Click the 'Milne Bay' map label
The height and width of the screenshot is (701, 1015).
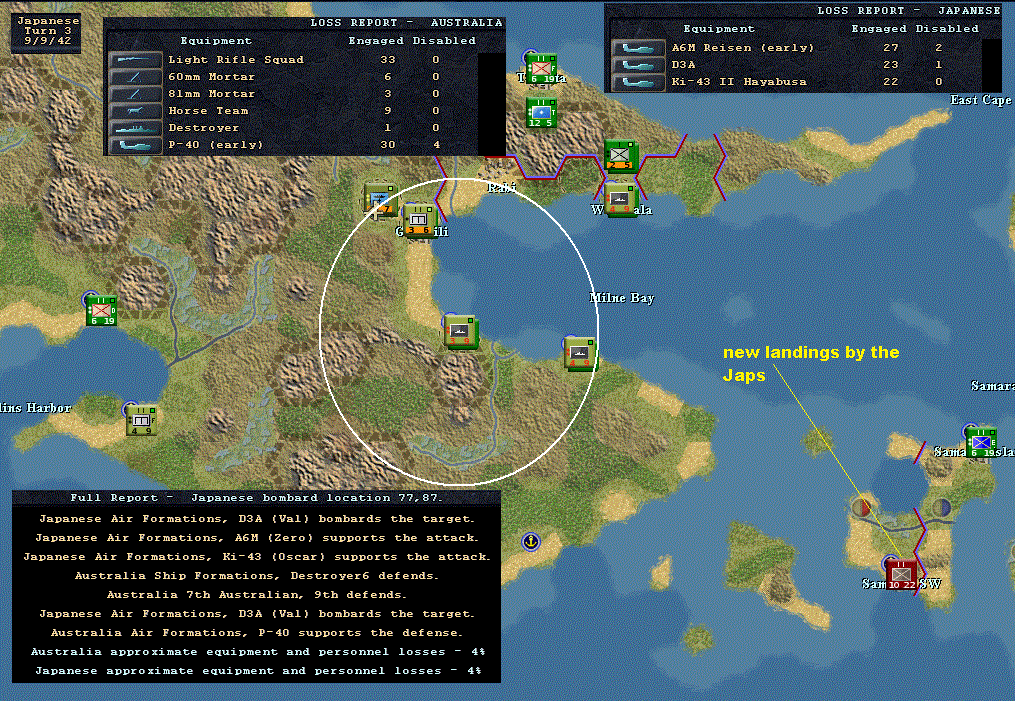(621, 298)
